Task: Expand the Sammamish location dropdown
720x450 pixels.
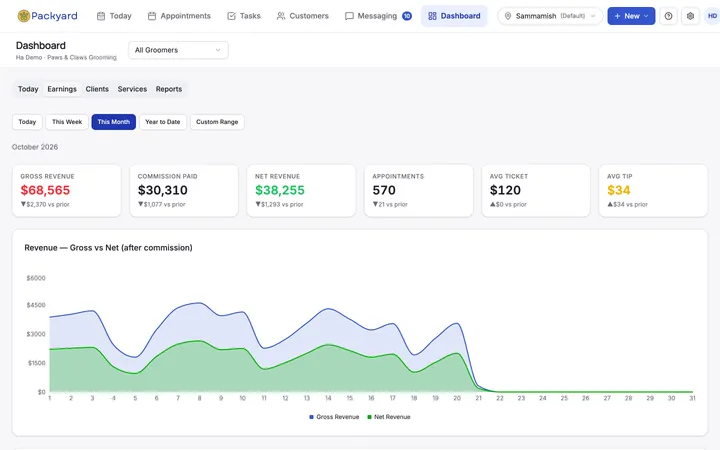Action: [x=550, y=16]
